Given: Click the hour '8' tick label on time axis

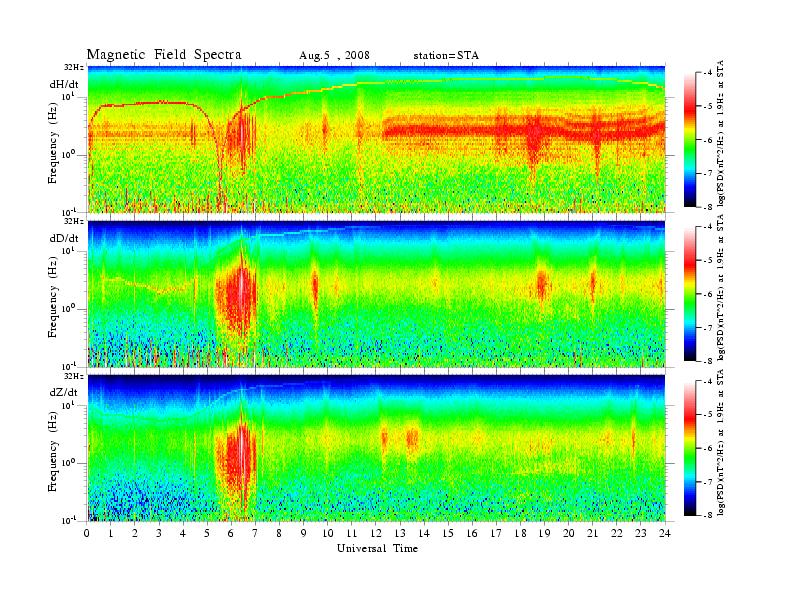Looking at the screenshot, I should pos(279,534).
